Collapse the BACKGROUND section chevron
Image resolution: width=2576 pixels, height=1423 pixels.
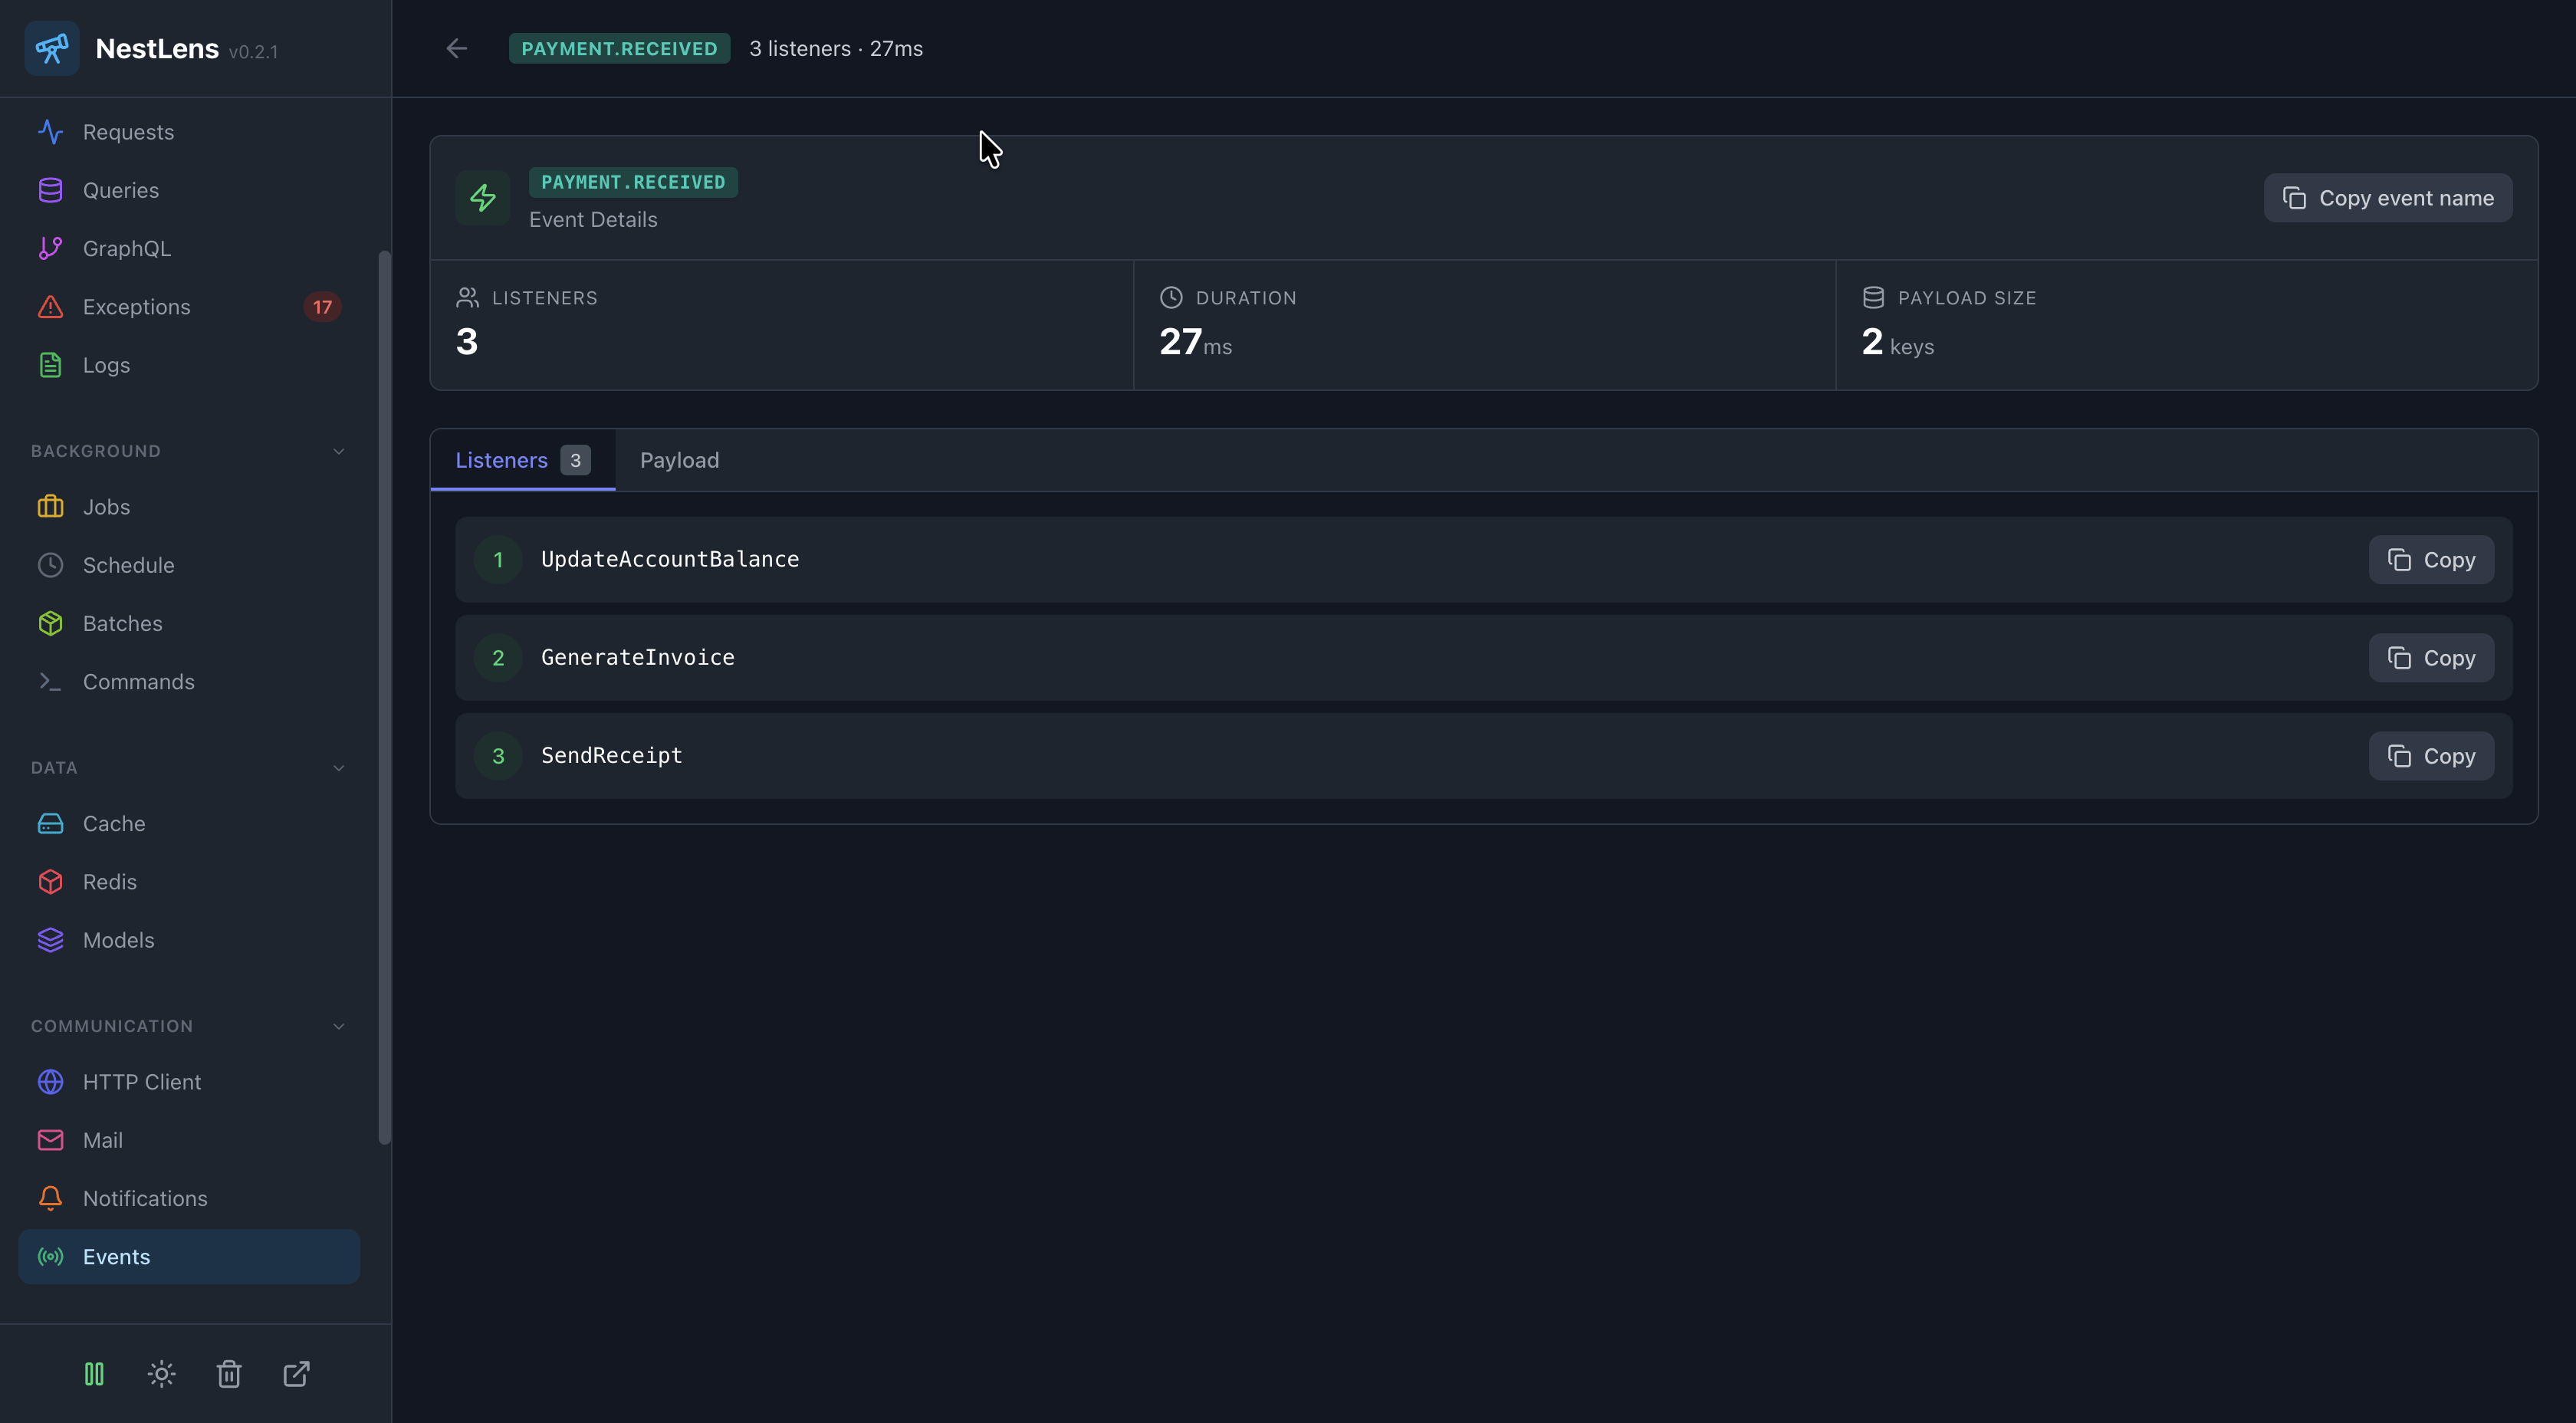(x=338, y=451)
